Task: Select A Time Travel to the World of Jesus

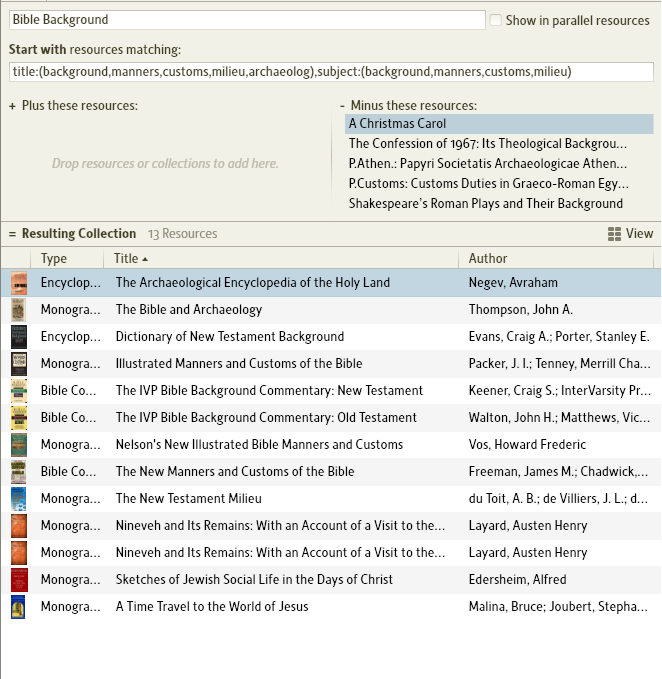Action: tap(212, 607)
